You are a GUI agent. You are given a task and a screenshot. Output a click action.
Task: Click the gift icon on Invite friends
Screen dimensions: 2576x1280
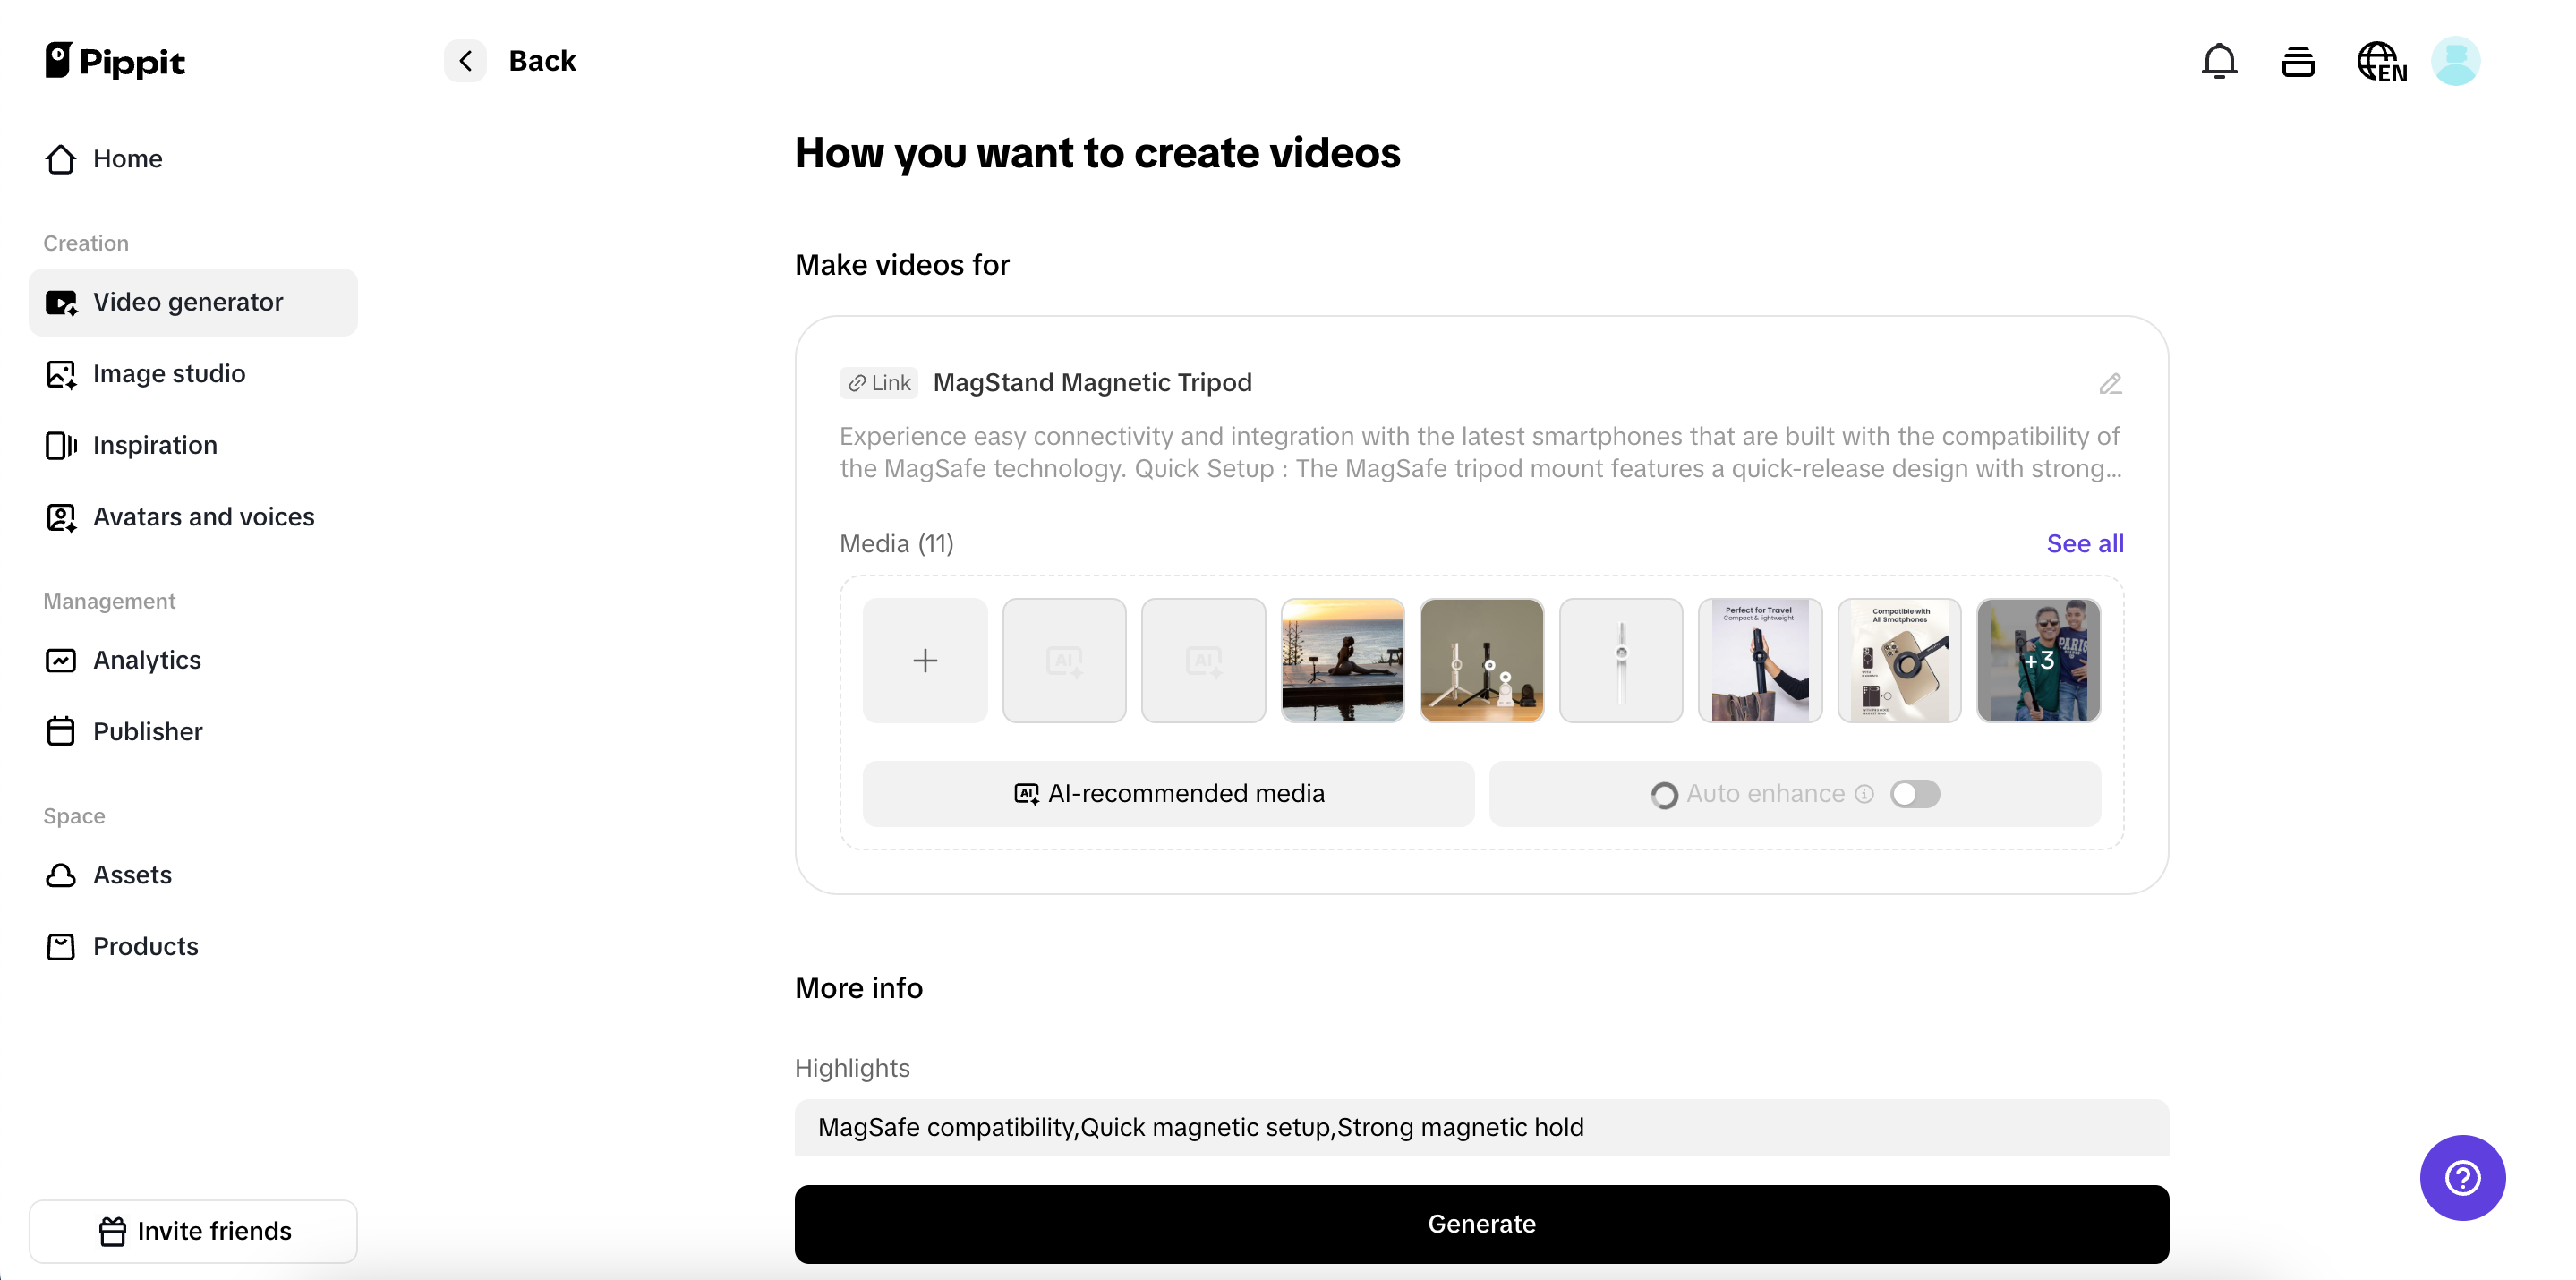[112, 1231]
